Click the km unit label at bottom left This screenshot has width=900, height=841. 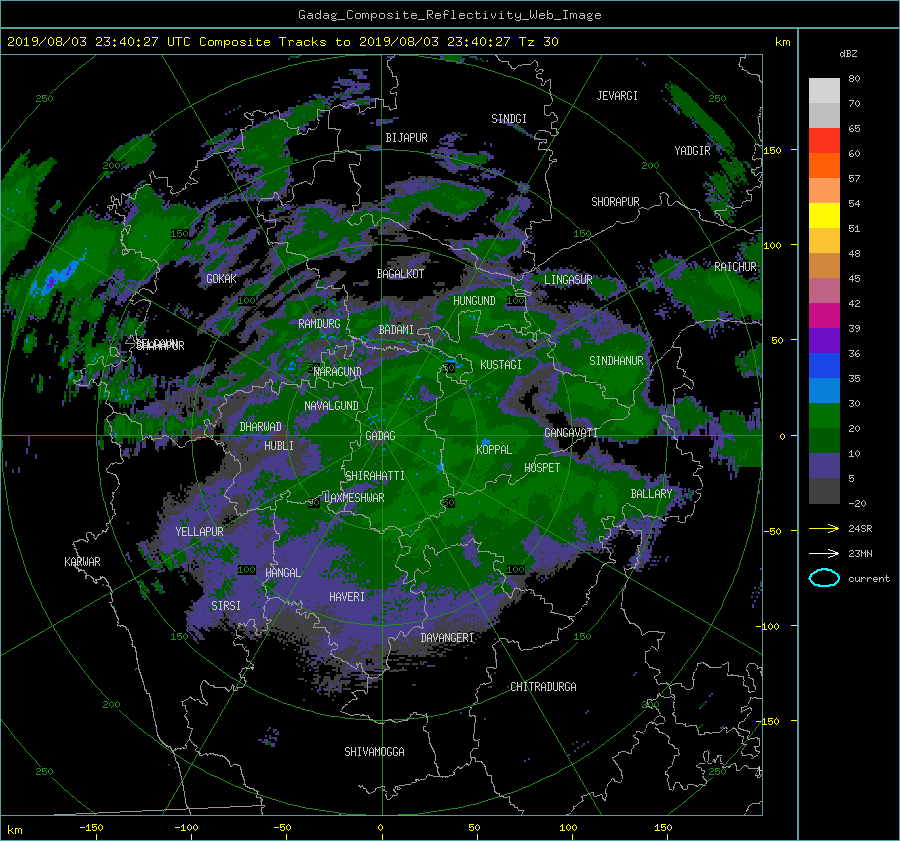click(x=14, y=830)
